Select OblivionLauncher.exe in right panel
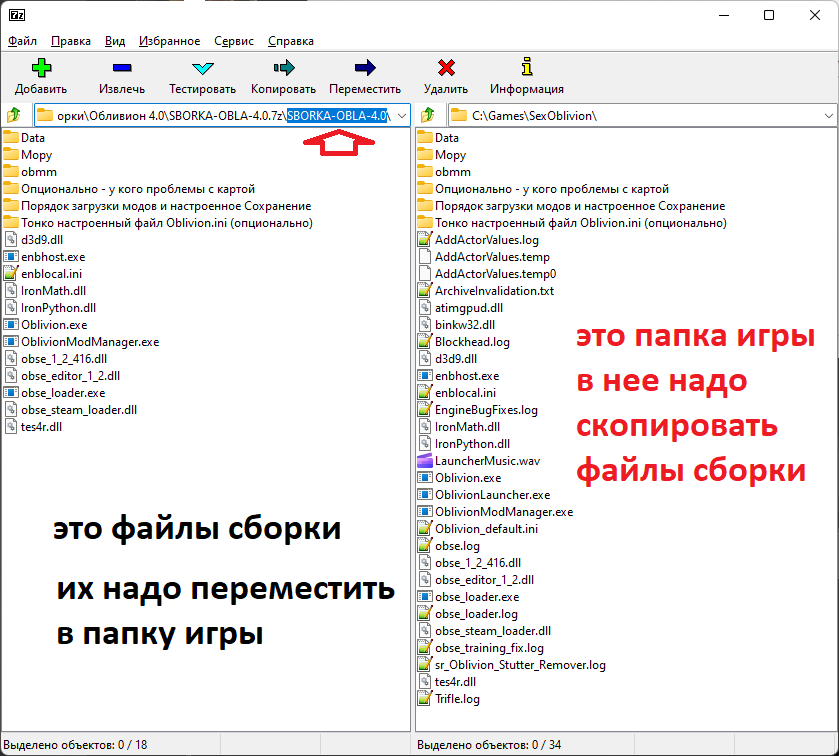This screenshot has height=756, width=839. [x=492, y=495]
